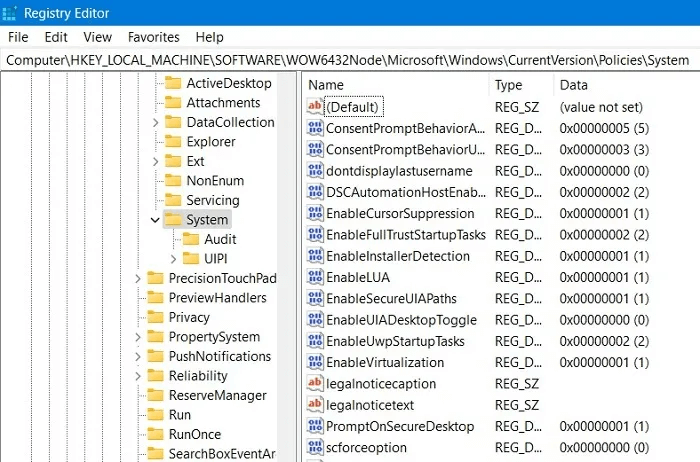Click the DSCAutomationHostEnab DWORD icon

coord(315,192)
